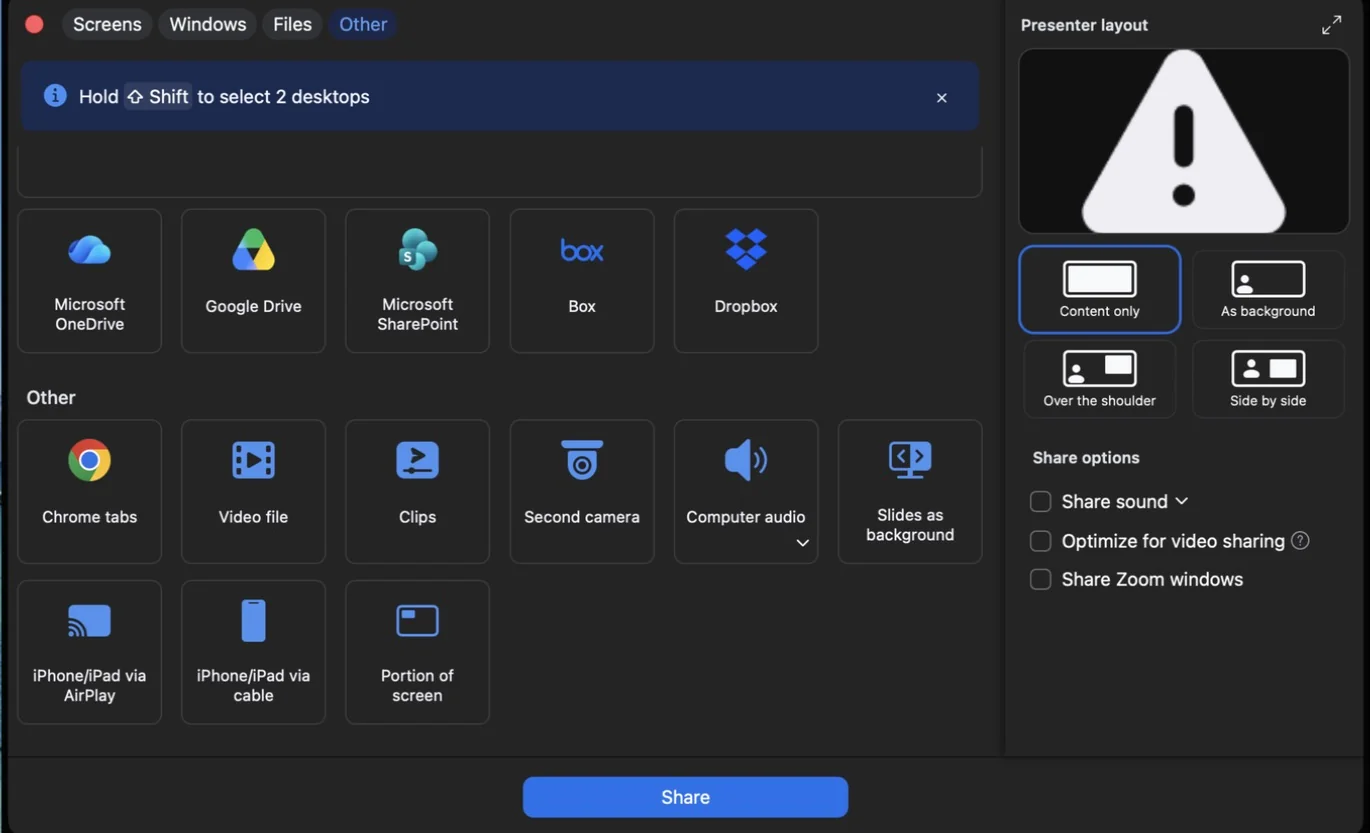
Task: Select iPhone/iPad via AirPlay
Action: pyautogui.click(x=89, y=652)
